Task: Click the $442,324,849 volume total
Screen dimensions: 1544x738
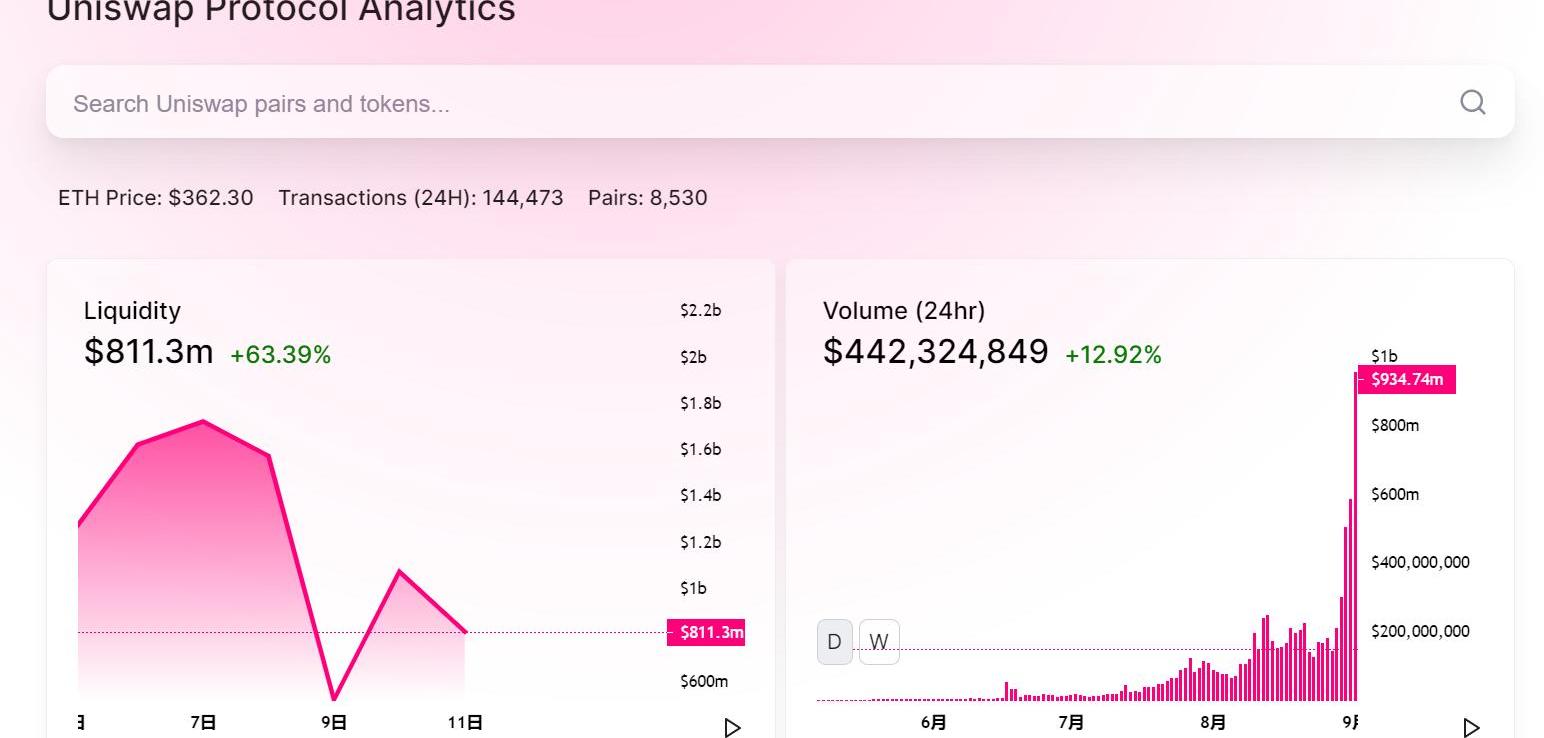Action: 935,352
